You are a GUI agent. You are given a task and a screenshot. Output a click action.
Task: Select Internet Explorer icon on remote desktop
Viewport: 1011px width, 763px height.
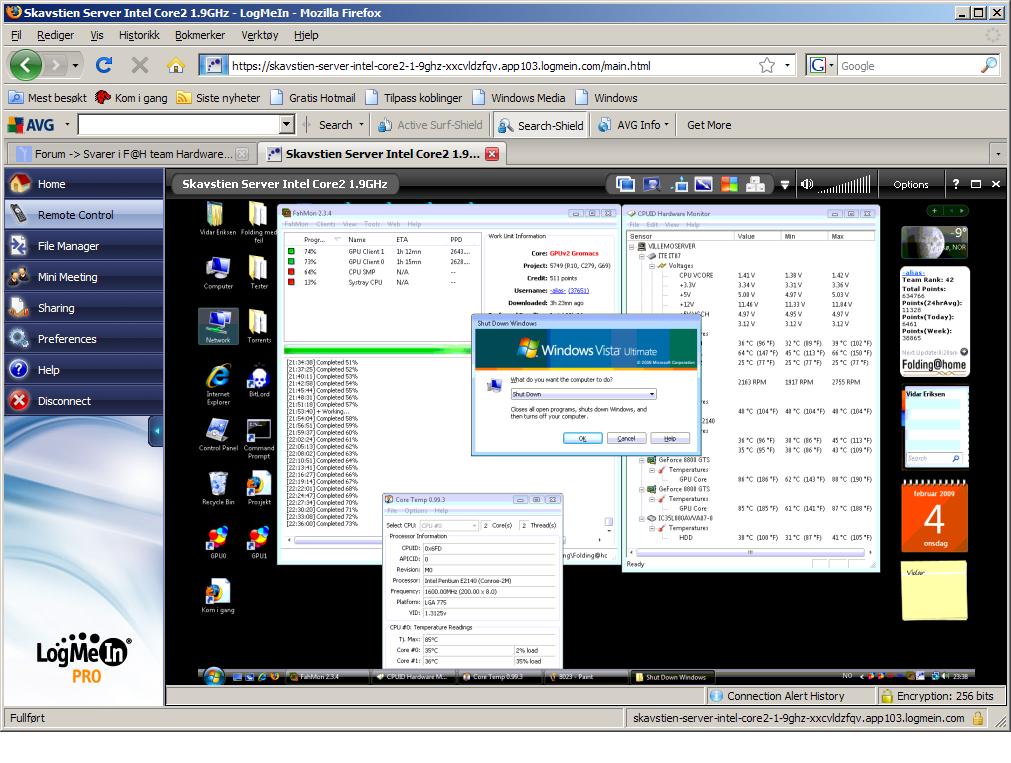point(218,385)
